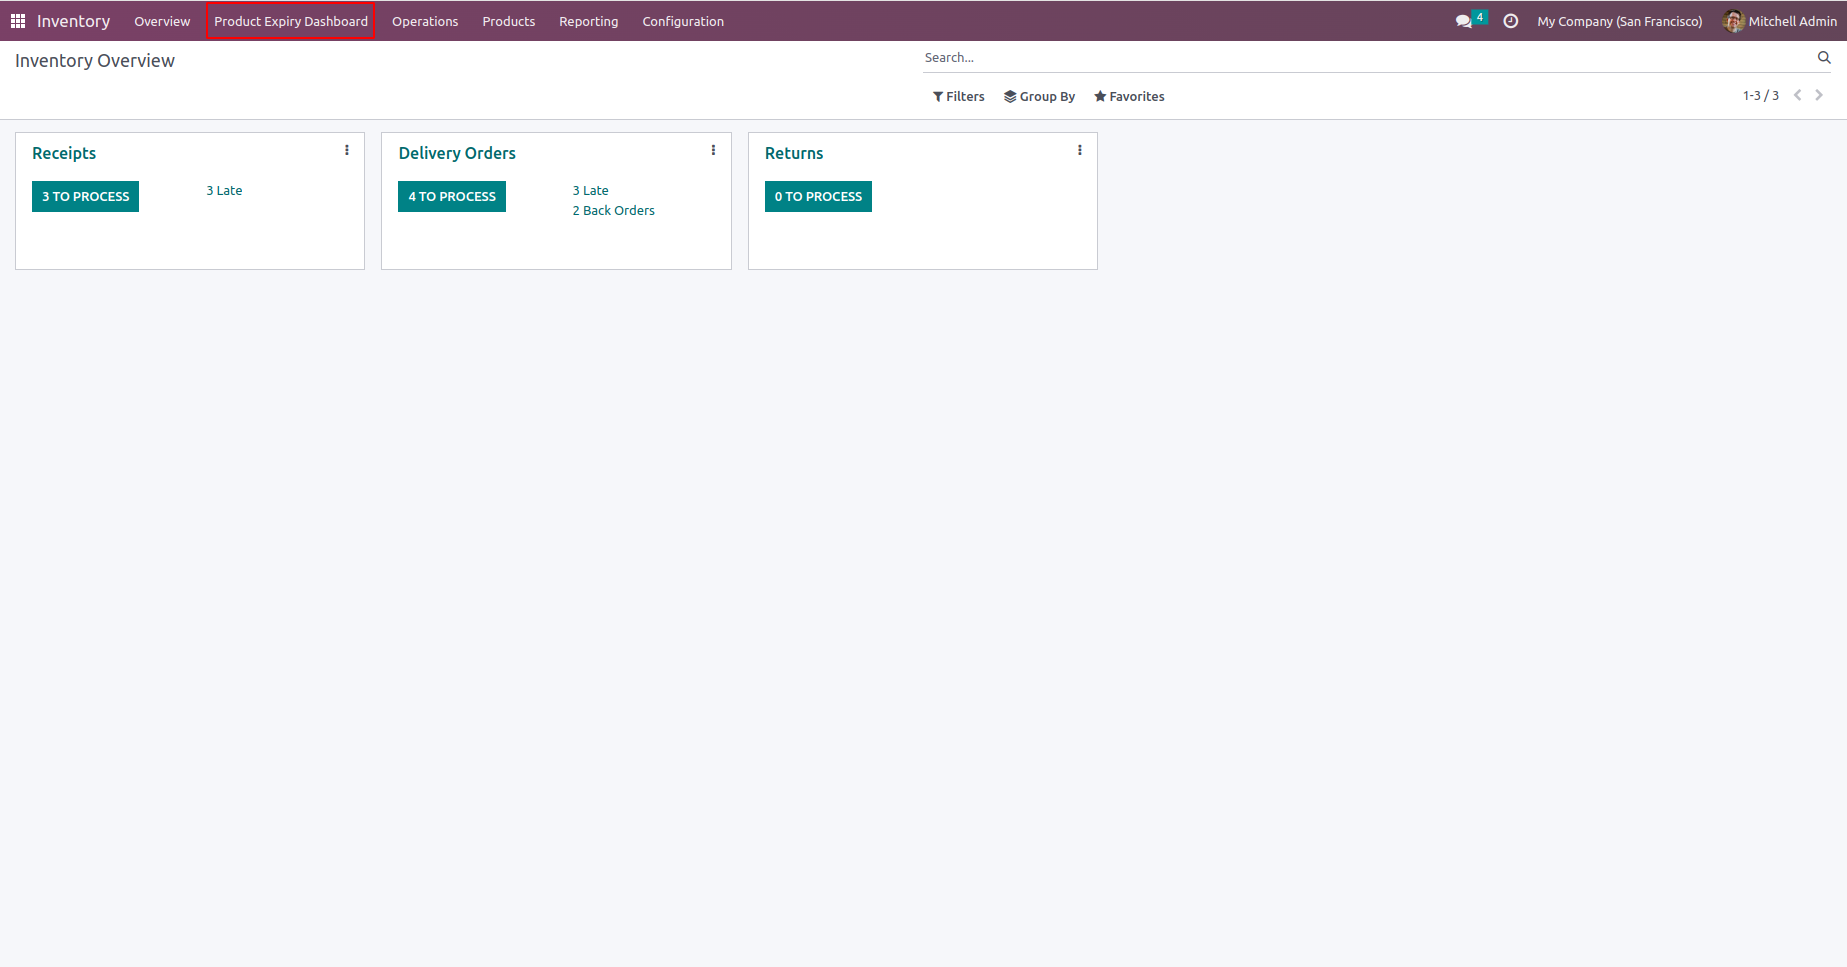Open the Receipts card kebab menu
The height and width of the screenshot is (967, 1847).
click(347, 150)
